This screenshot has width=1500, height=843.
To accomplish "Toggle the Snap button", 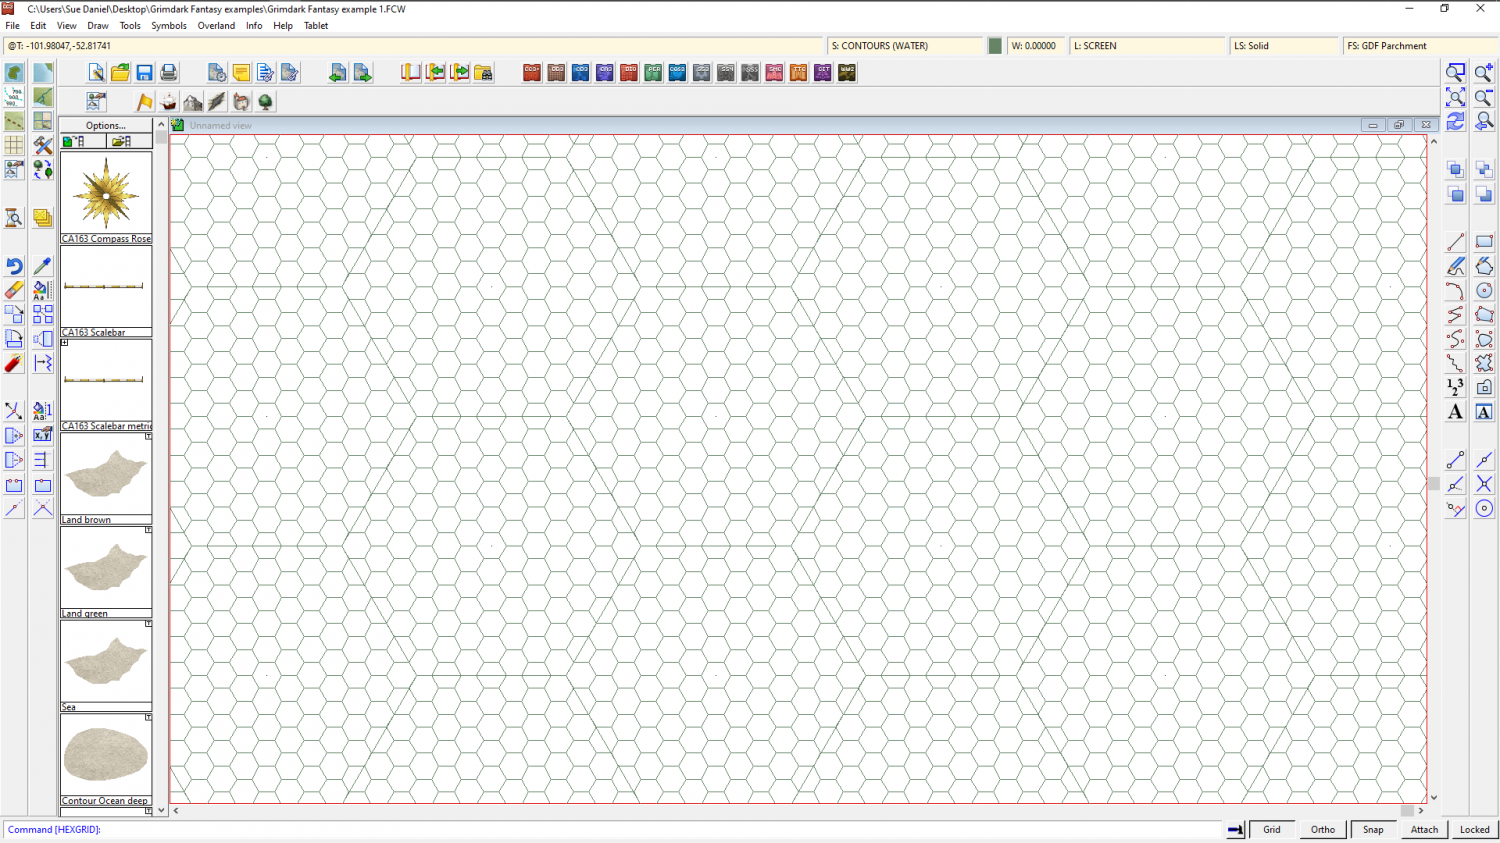I will click(x=1374, y=829).
